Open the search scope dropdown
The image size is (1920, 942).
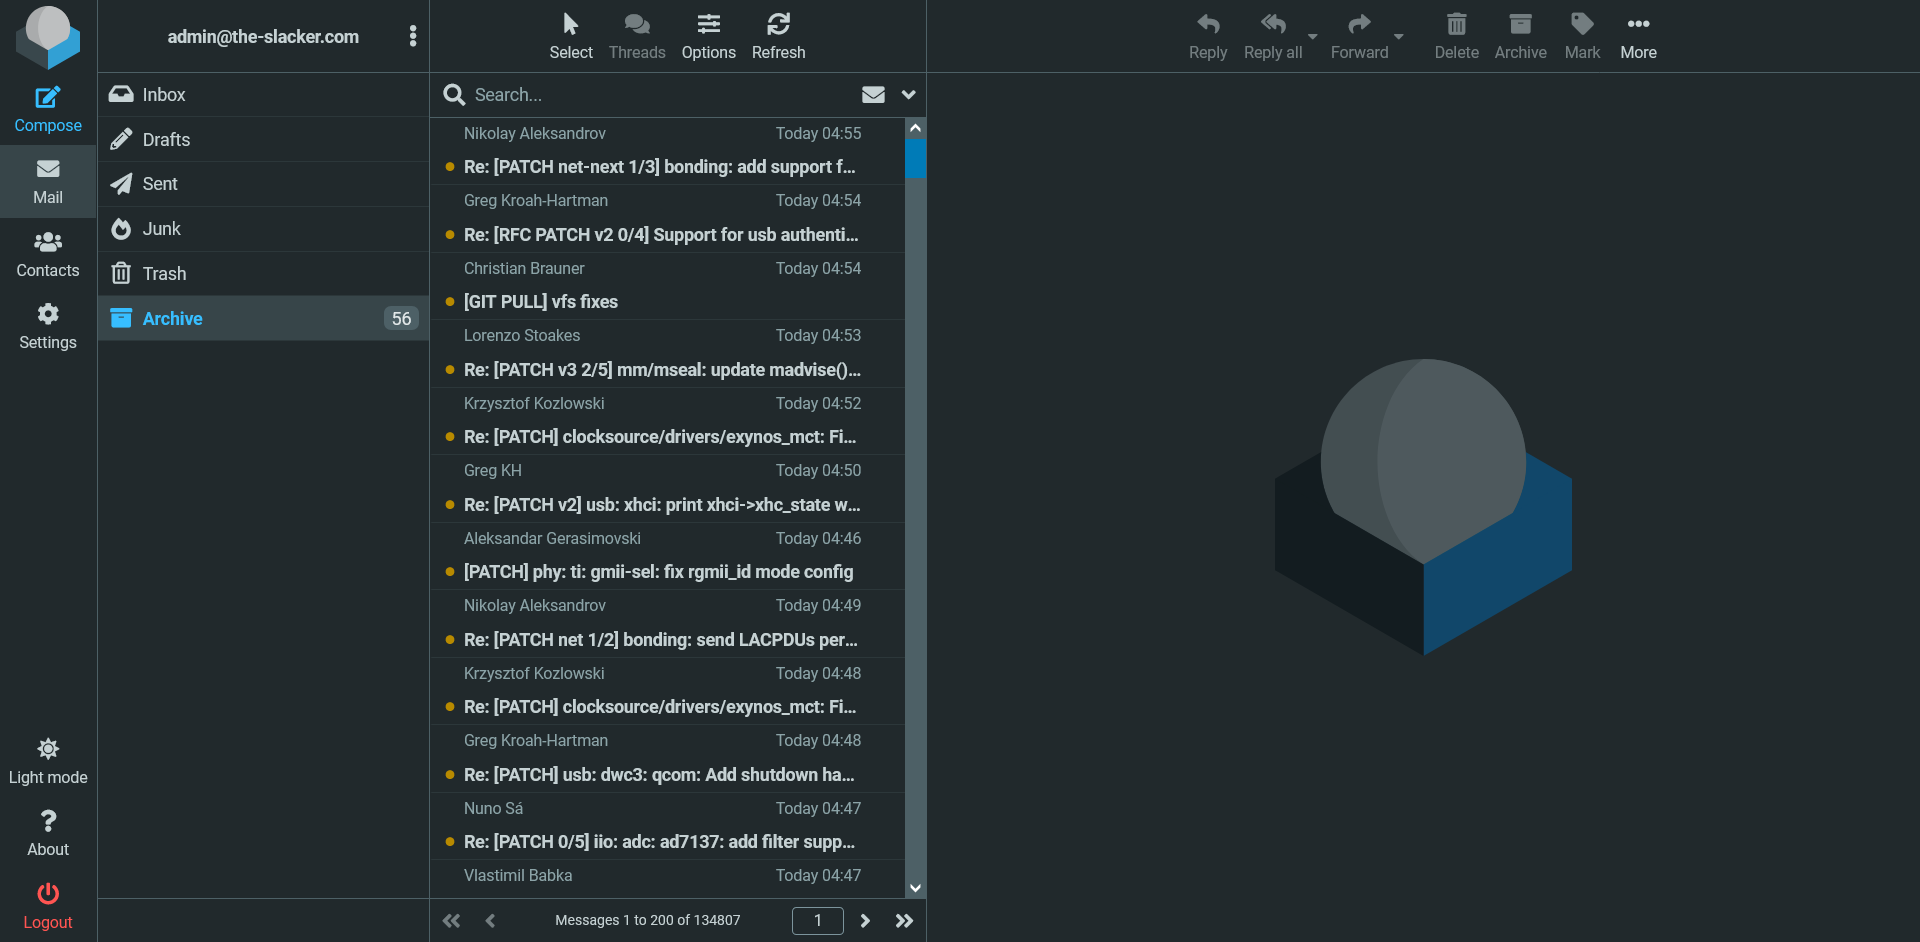pos(908,94)
